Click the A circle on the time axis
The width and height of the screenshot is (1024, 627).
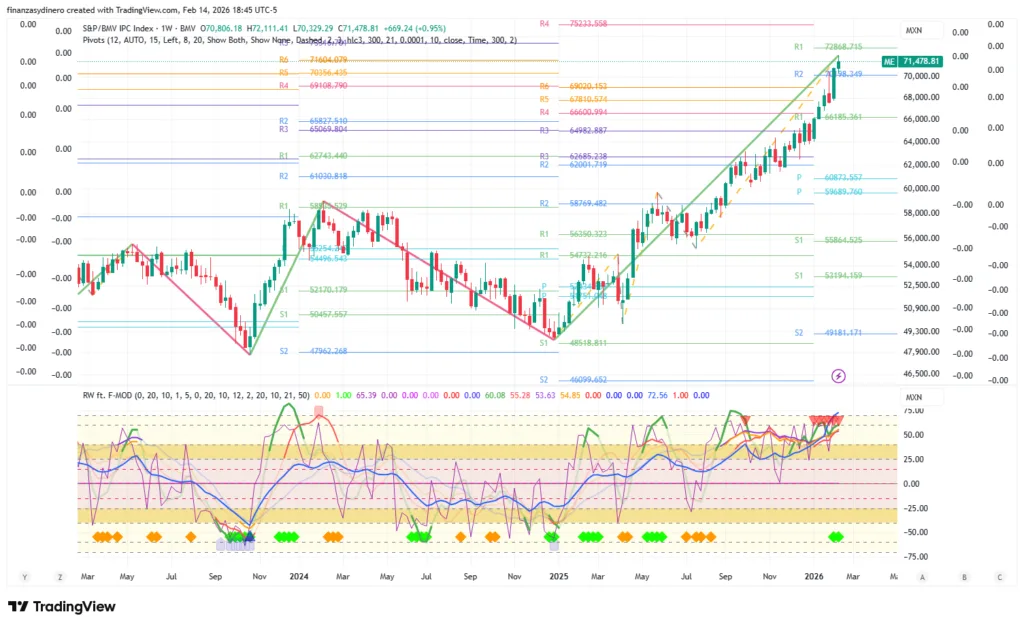coord(923,577)
